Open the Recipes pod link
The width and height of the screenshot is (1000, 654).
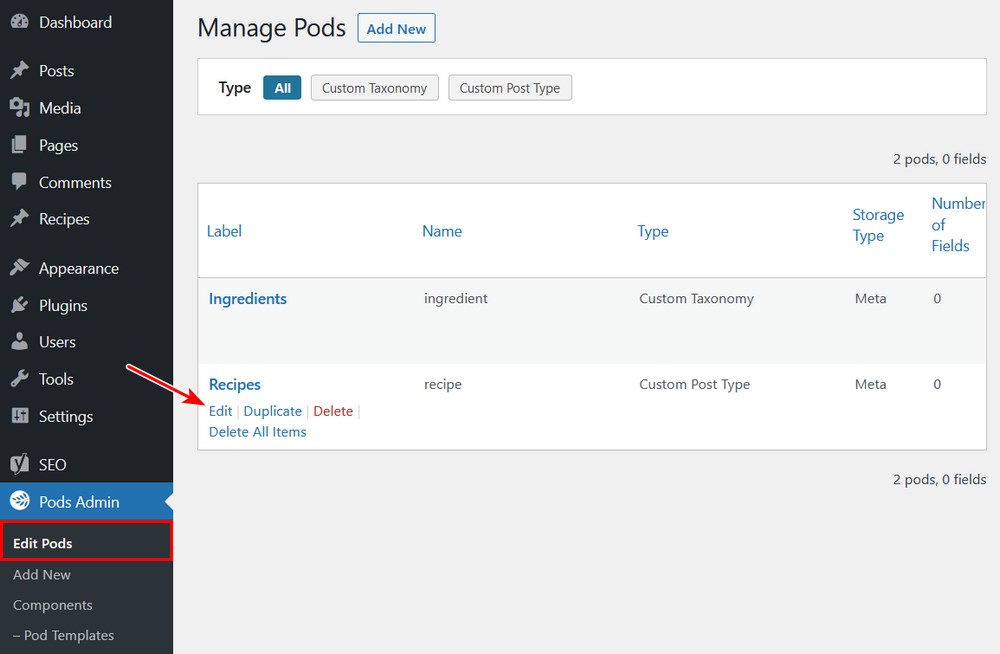click(x=235, y=384)
